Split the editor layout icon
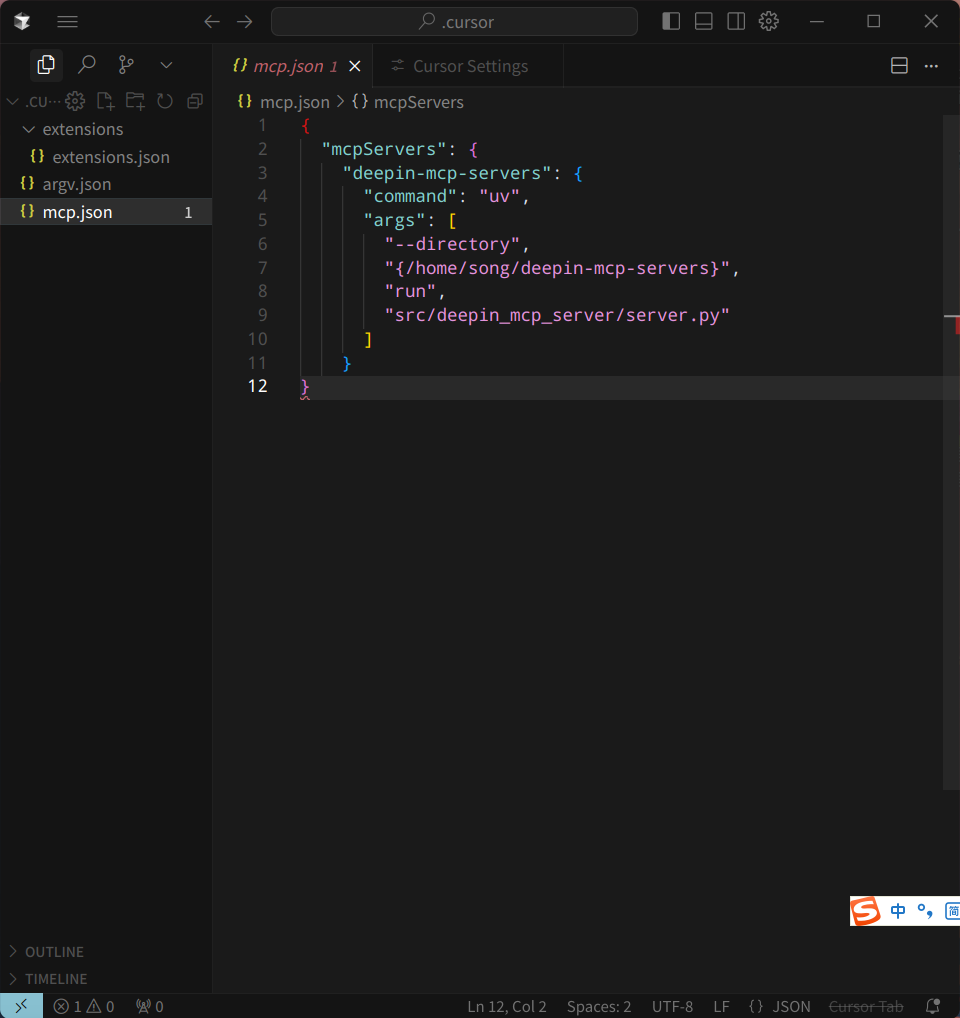The width and height of the screenshot is (960, 1018). [x=899, y=66]
